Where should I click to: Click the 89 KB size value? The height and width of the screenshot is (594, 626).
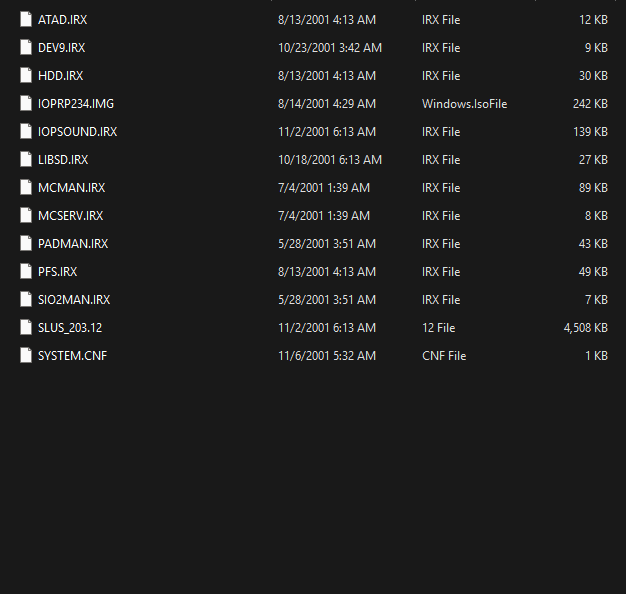click(x=593, y=188)
